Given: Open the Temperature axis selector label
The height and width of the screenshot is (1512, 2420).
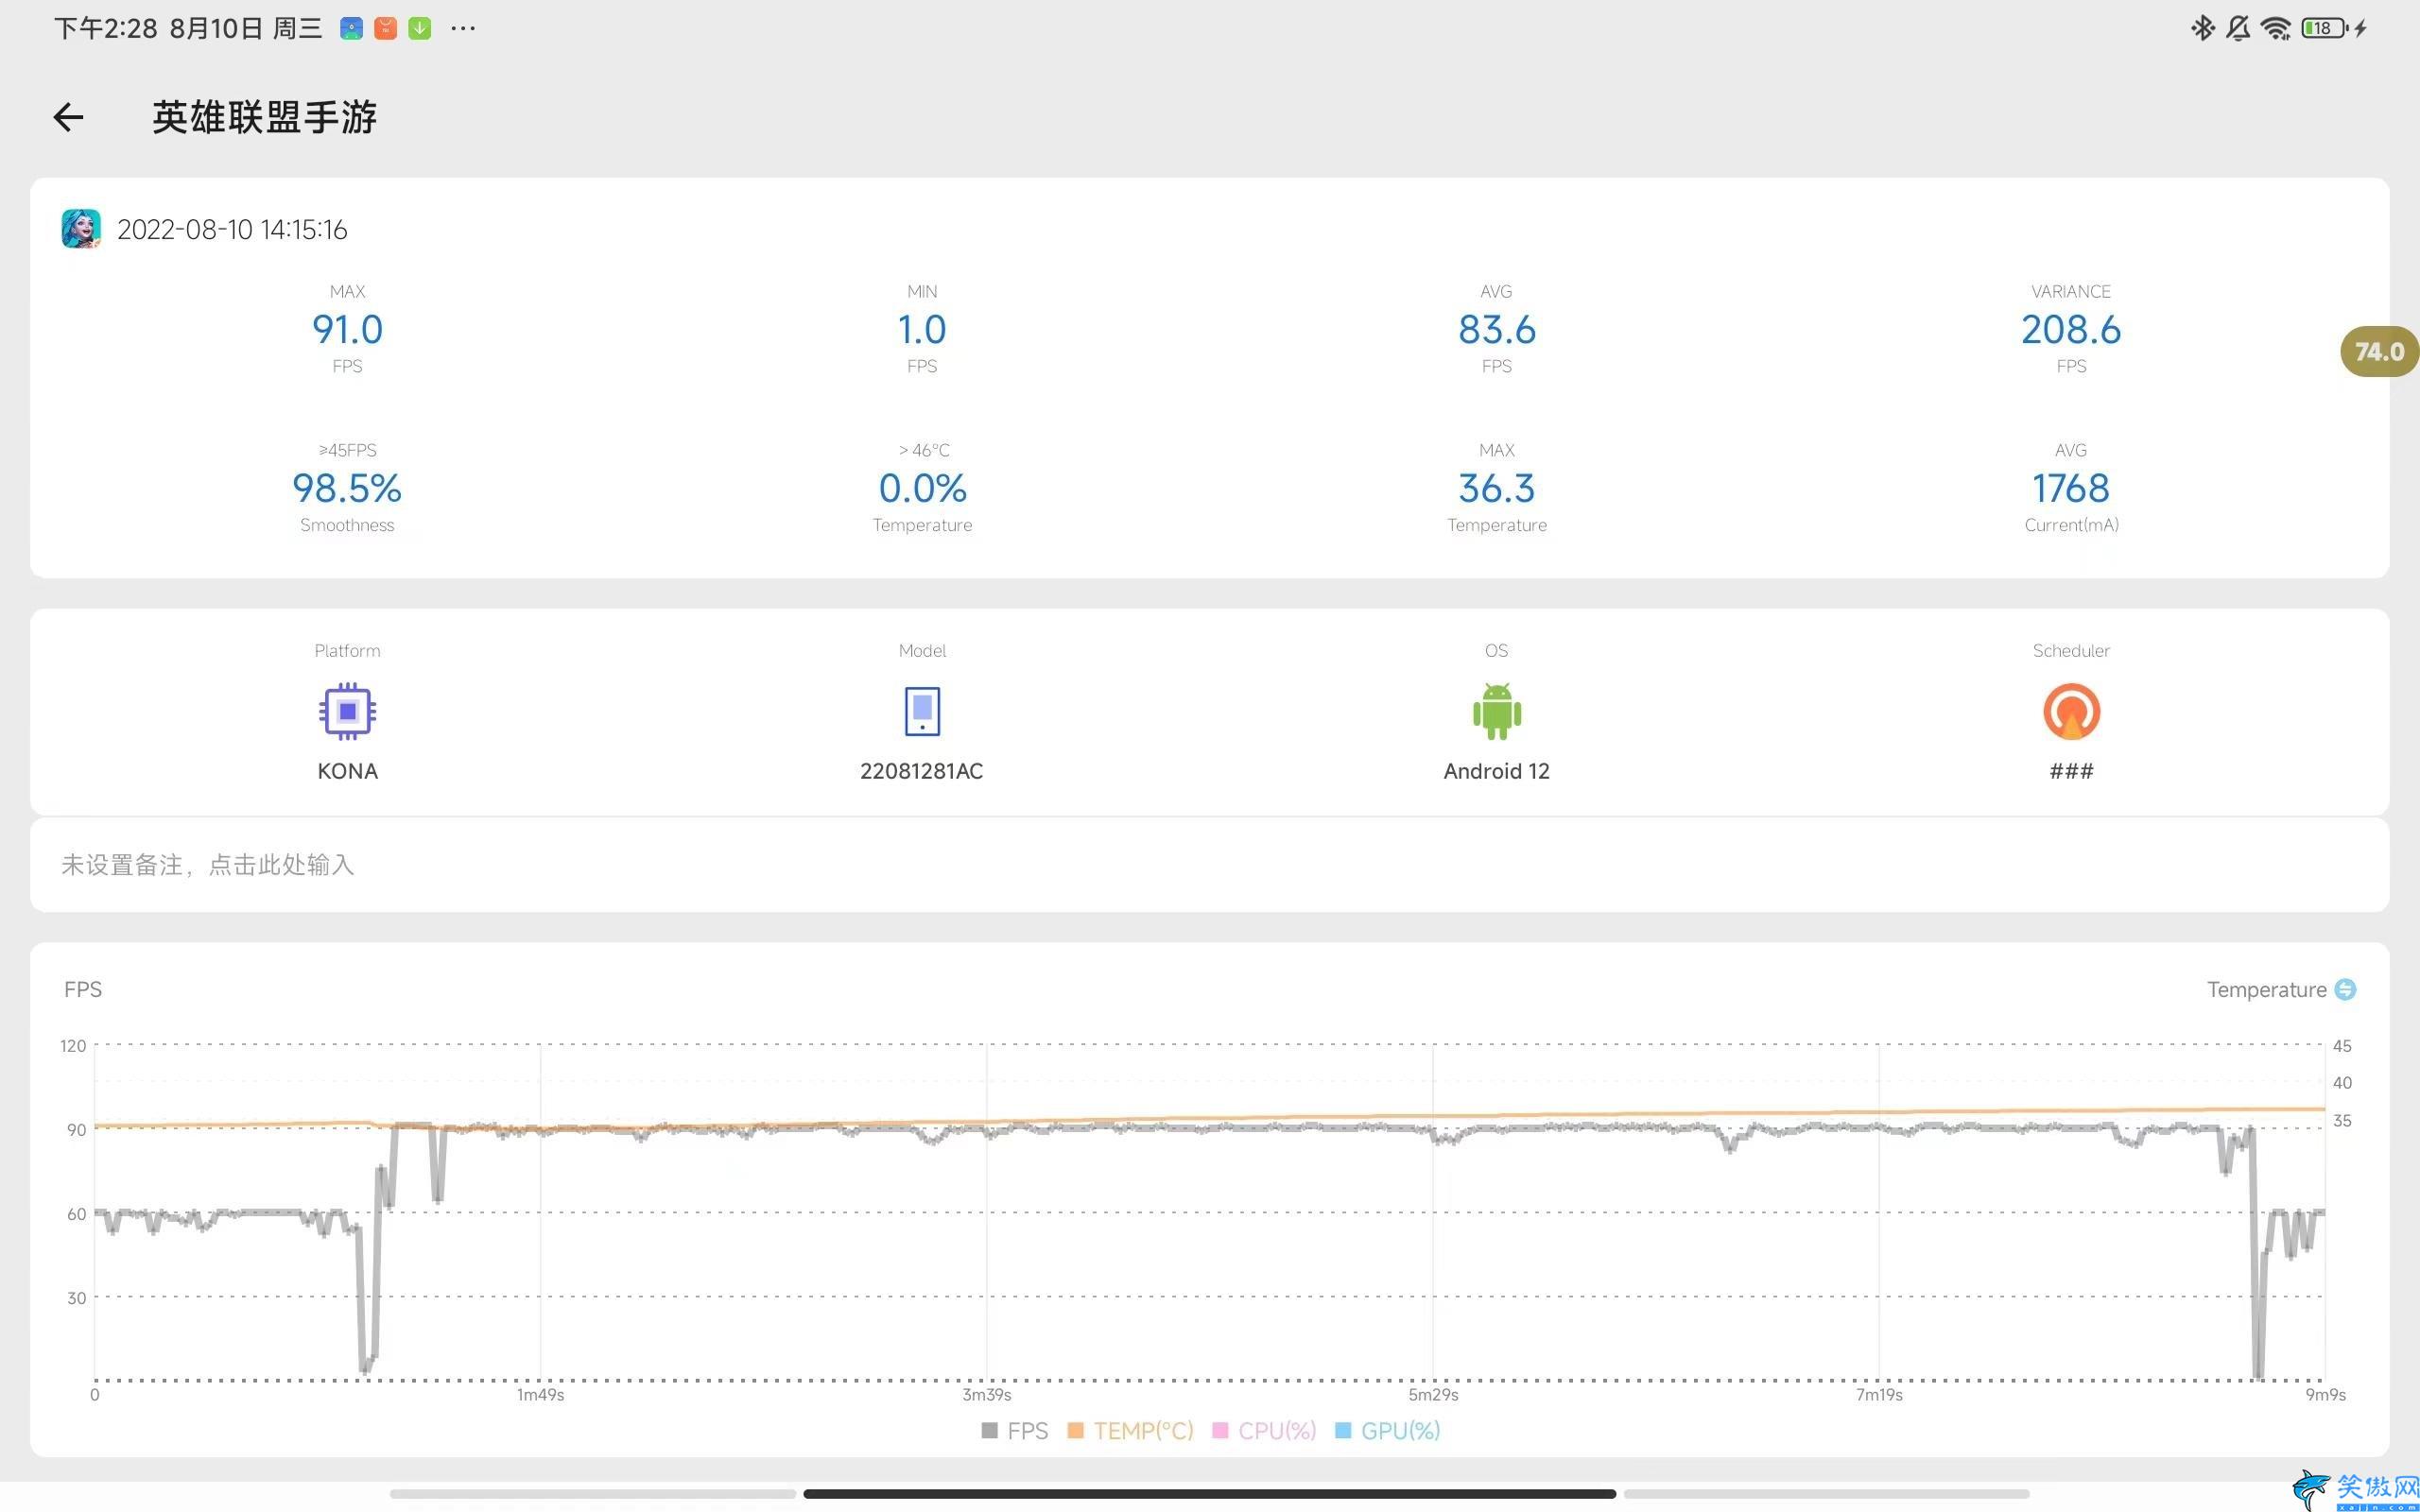Looking at the screenshot, I should coord(2266,989).
